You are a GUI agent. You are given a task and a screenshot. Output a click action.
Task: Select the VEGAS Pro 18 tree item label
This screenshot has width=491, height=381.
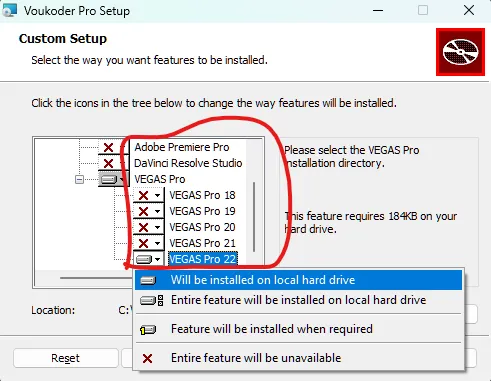coord(202,195)
